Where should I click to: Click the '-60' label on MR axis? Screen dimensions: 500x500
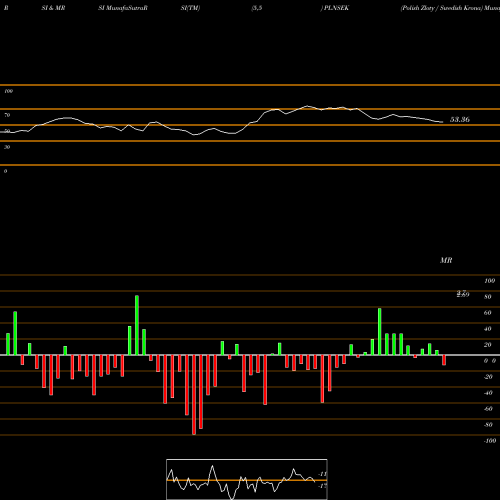[x=488, y=409]
